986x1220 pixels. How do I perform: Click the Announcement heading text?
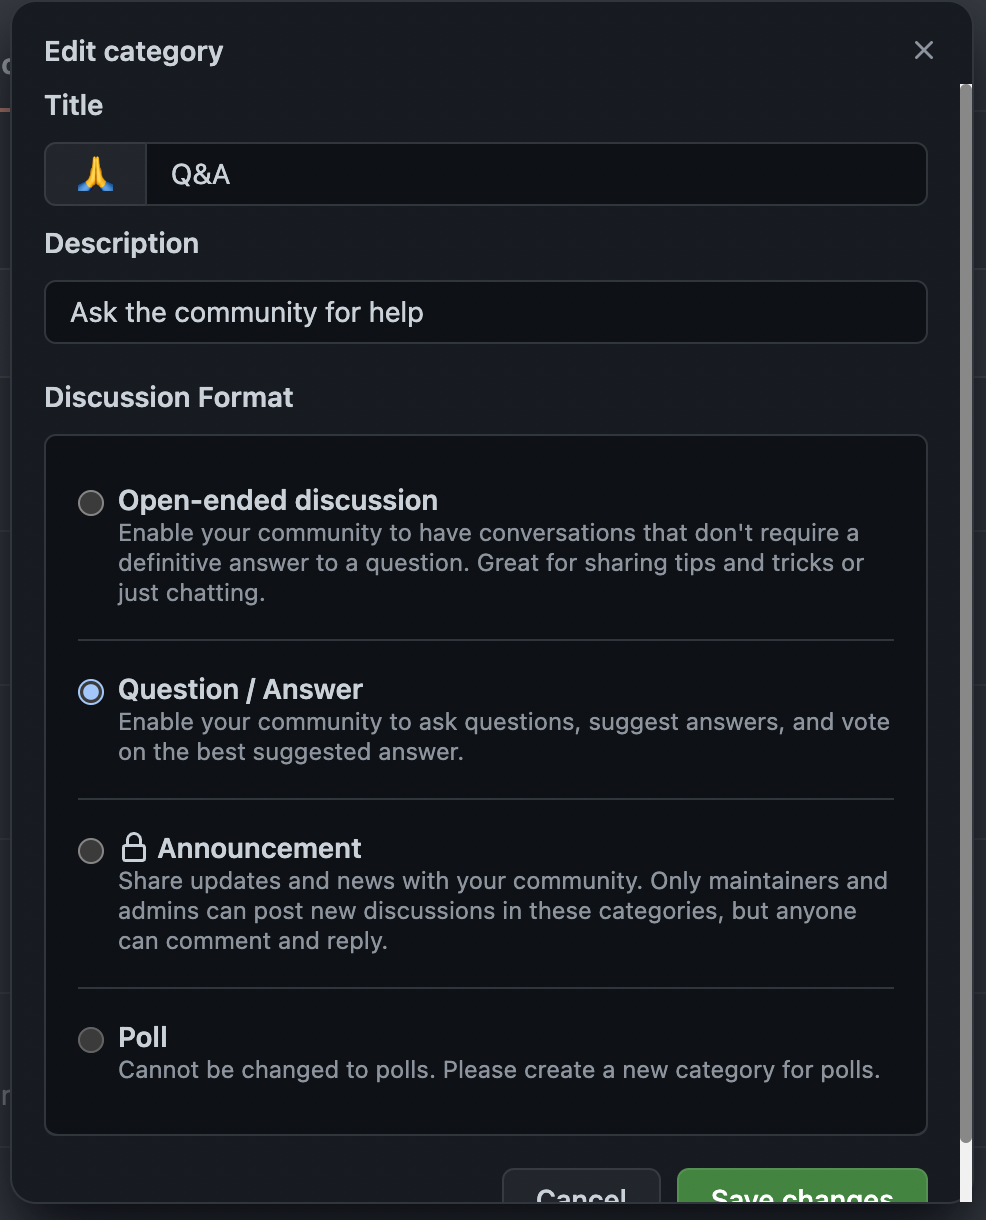tap(259, 848)
